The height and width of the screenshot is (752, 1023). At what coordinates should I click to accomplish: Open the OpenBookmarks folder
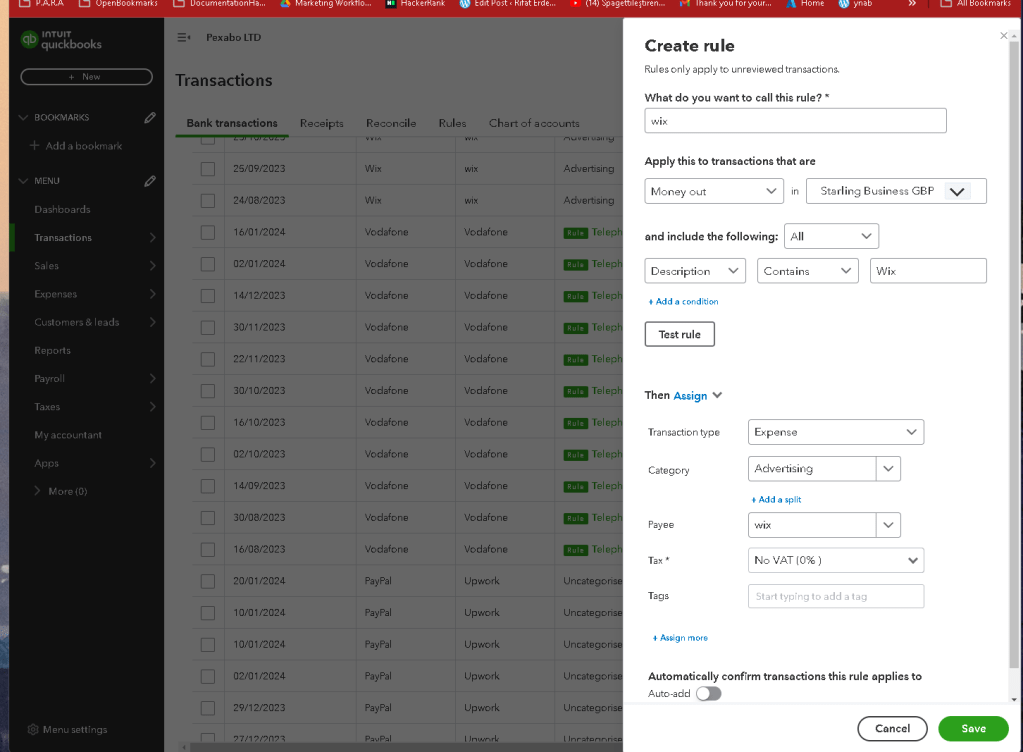118,4
